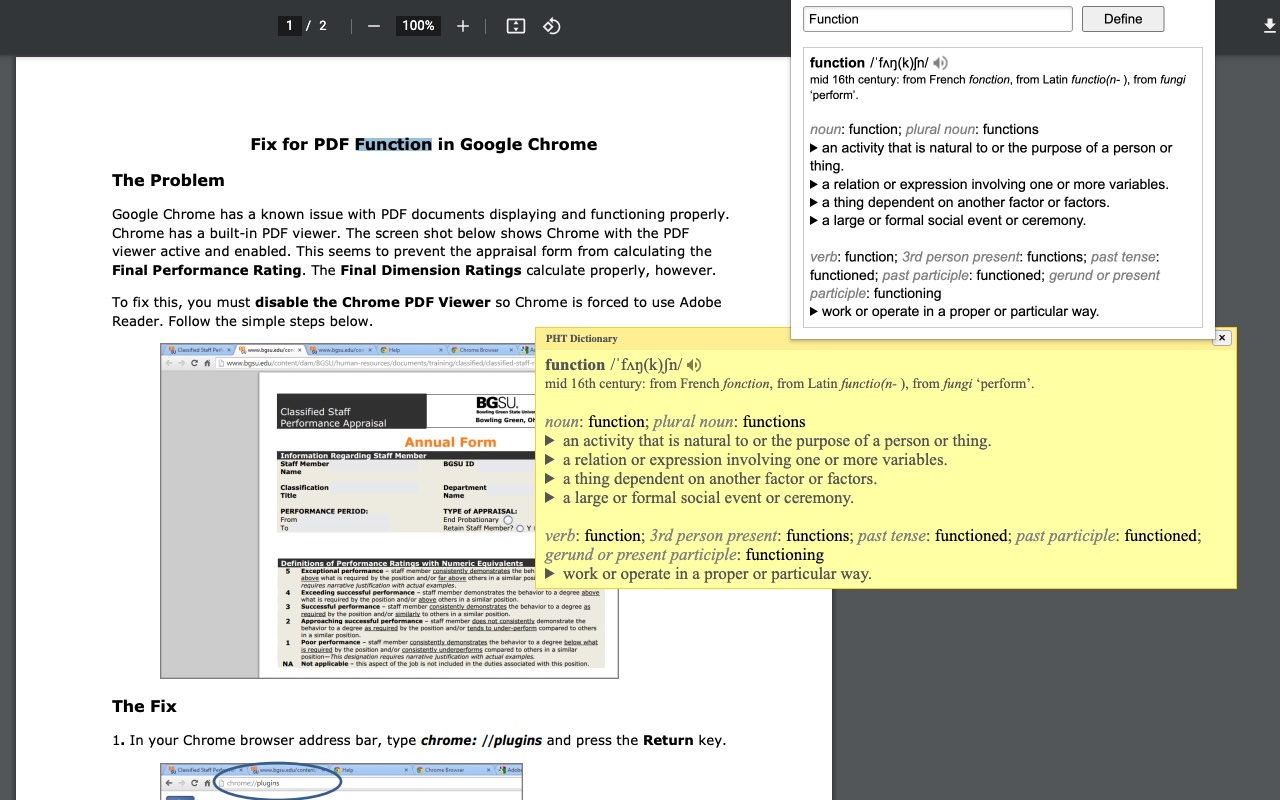
Task: Click the bold 'Return' key text
Action: click(668, 740)
